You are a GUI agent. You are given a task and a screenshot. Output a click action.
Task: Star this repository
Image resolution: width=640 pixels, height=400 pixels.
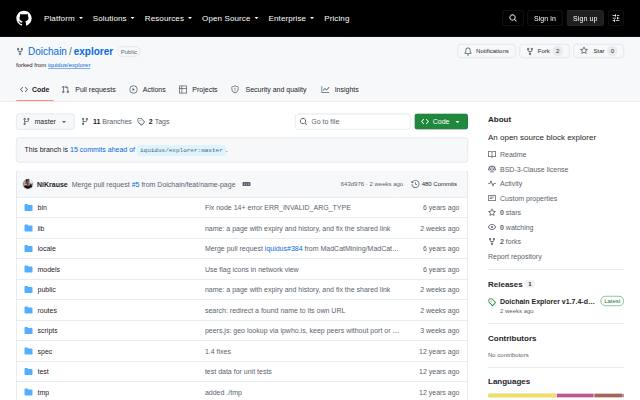pyautogui.click(x=598, y=51)
